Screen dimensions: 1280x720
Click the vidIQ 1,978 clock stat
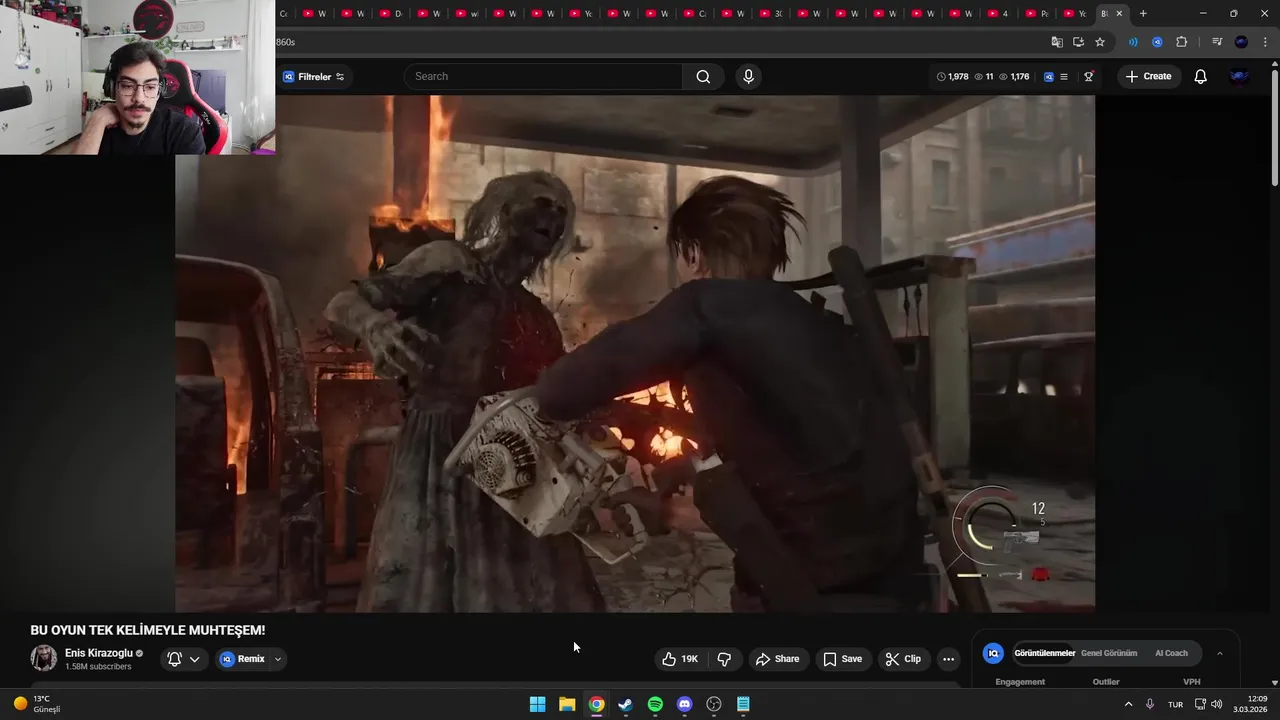pos(952,77)
